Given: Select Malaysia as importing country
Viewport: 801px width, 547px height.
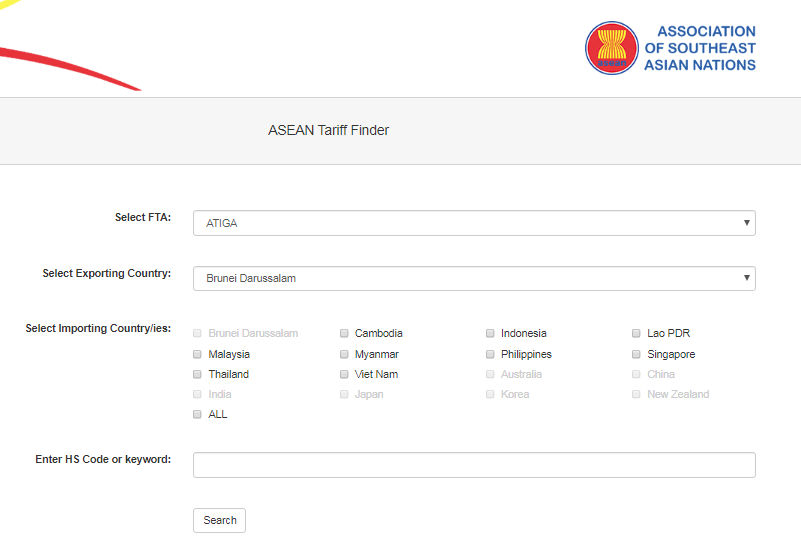Looking at the screenshot, I should [197, 354].
